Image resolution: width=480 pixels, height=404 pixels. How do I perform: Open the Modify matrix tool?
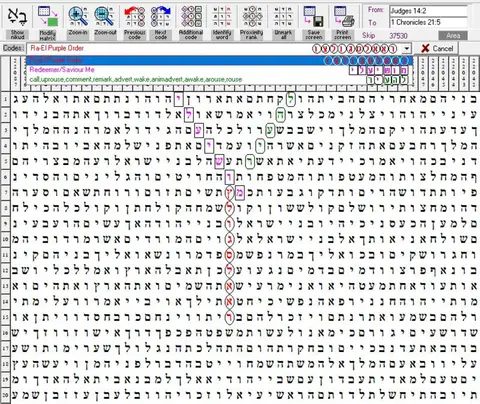tap(48, 21)
